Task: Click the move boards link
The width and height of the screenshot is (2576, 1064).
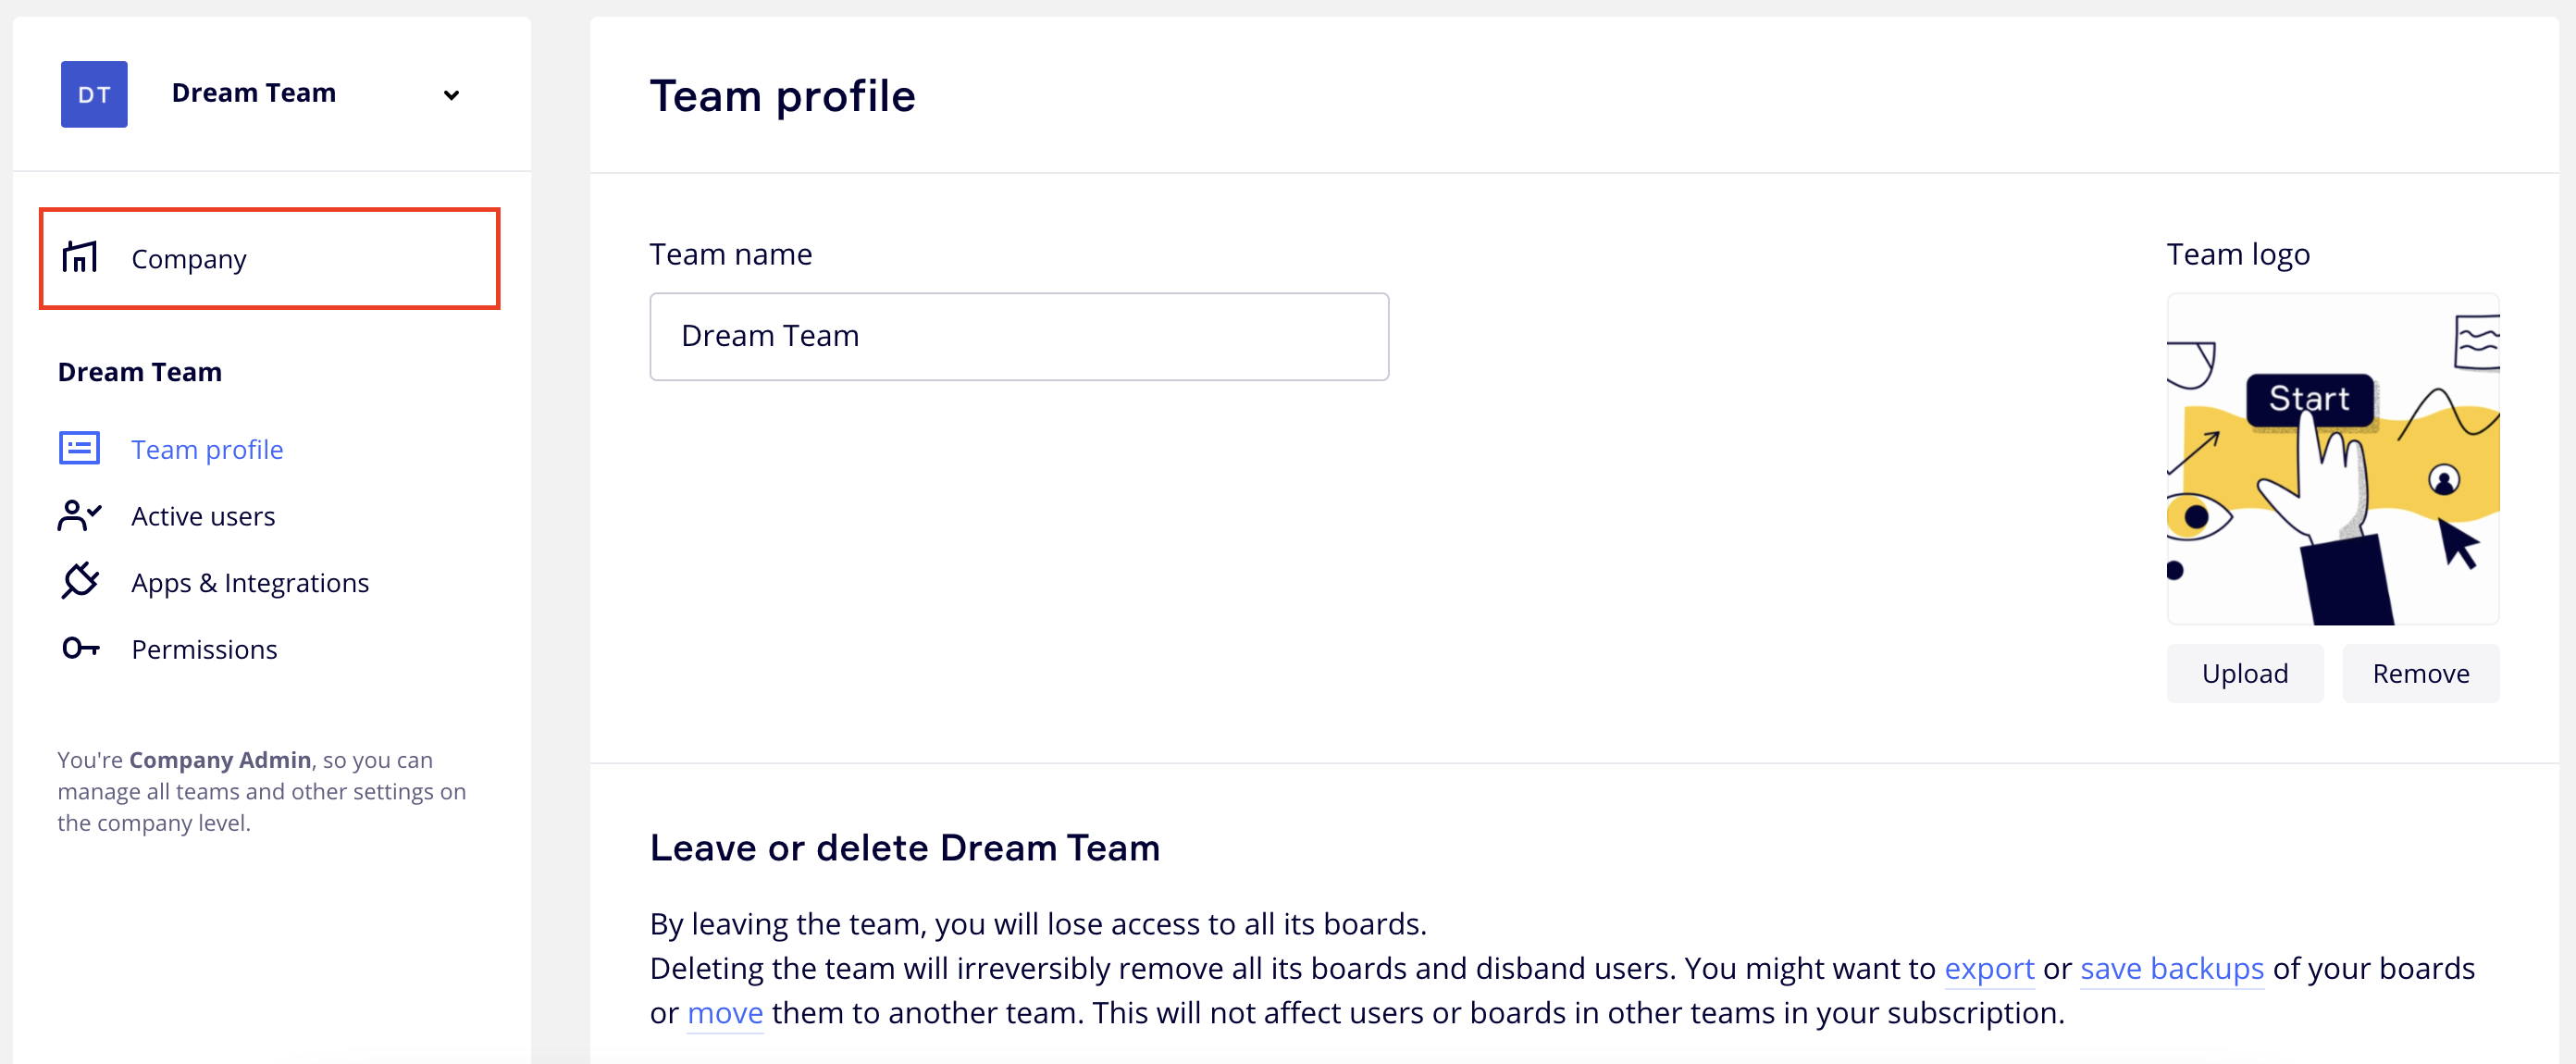Action: coord(725,1013)
